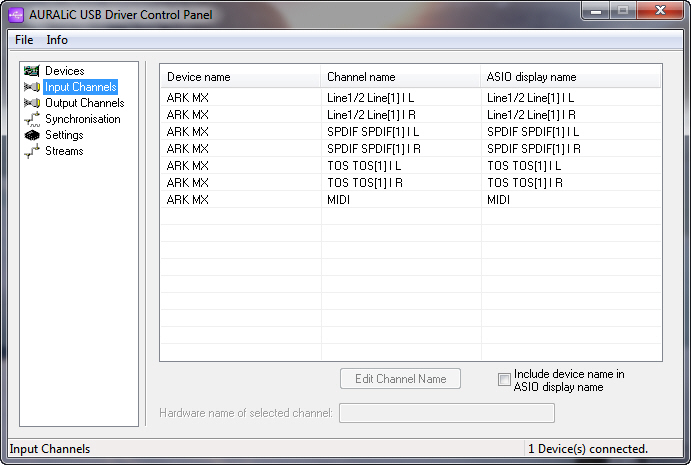The height and width of the screenshot is (465, 691).
Task: Click the Devices circuit board icon
Action: click(x=32, y=71)
